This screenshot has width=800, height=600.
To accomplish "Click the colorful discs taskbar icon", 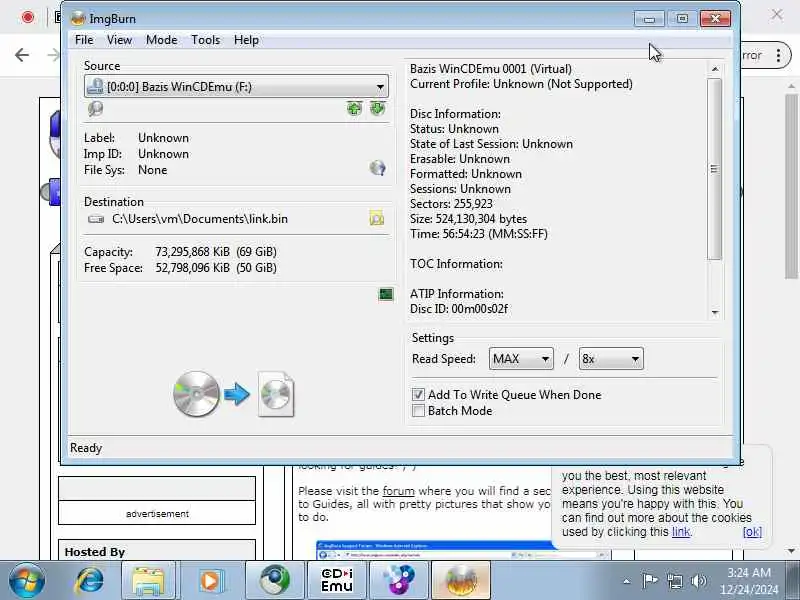I will click(x=398, y=581).
